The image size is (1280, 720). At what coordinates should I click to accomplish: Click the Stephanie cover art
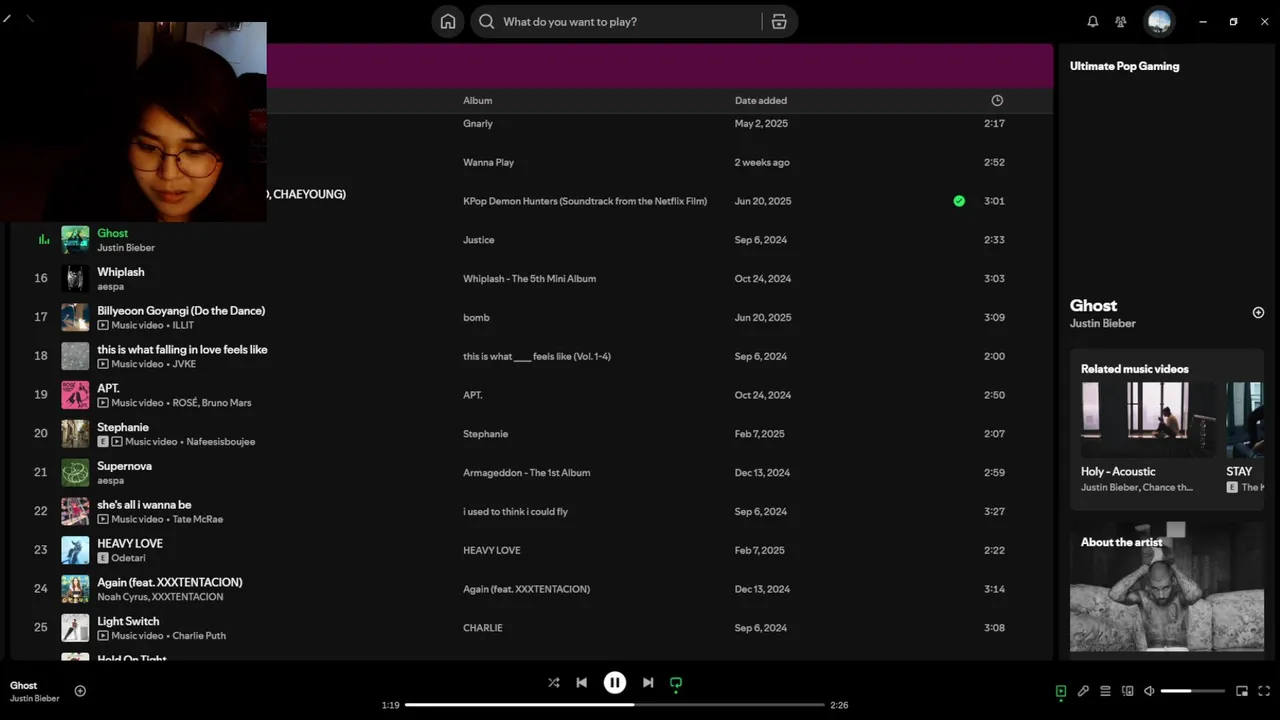[x=75, y=434]
